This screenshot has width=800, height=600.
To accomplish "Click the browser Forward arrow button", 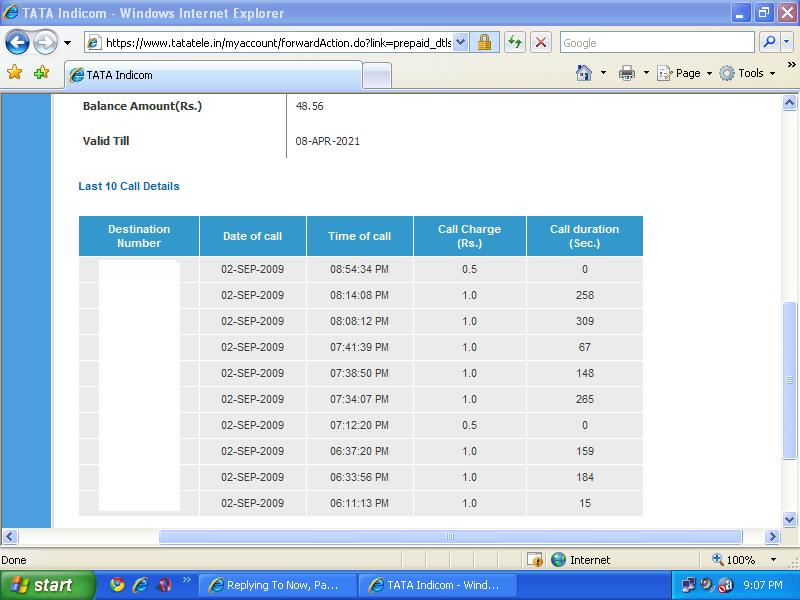I will (45, 43).
